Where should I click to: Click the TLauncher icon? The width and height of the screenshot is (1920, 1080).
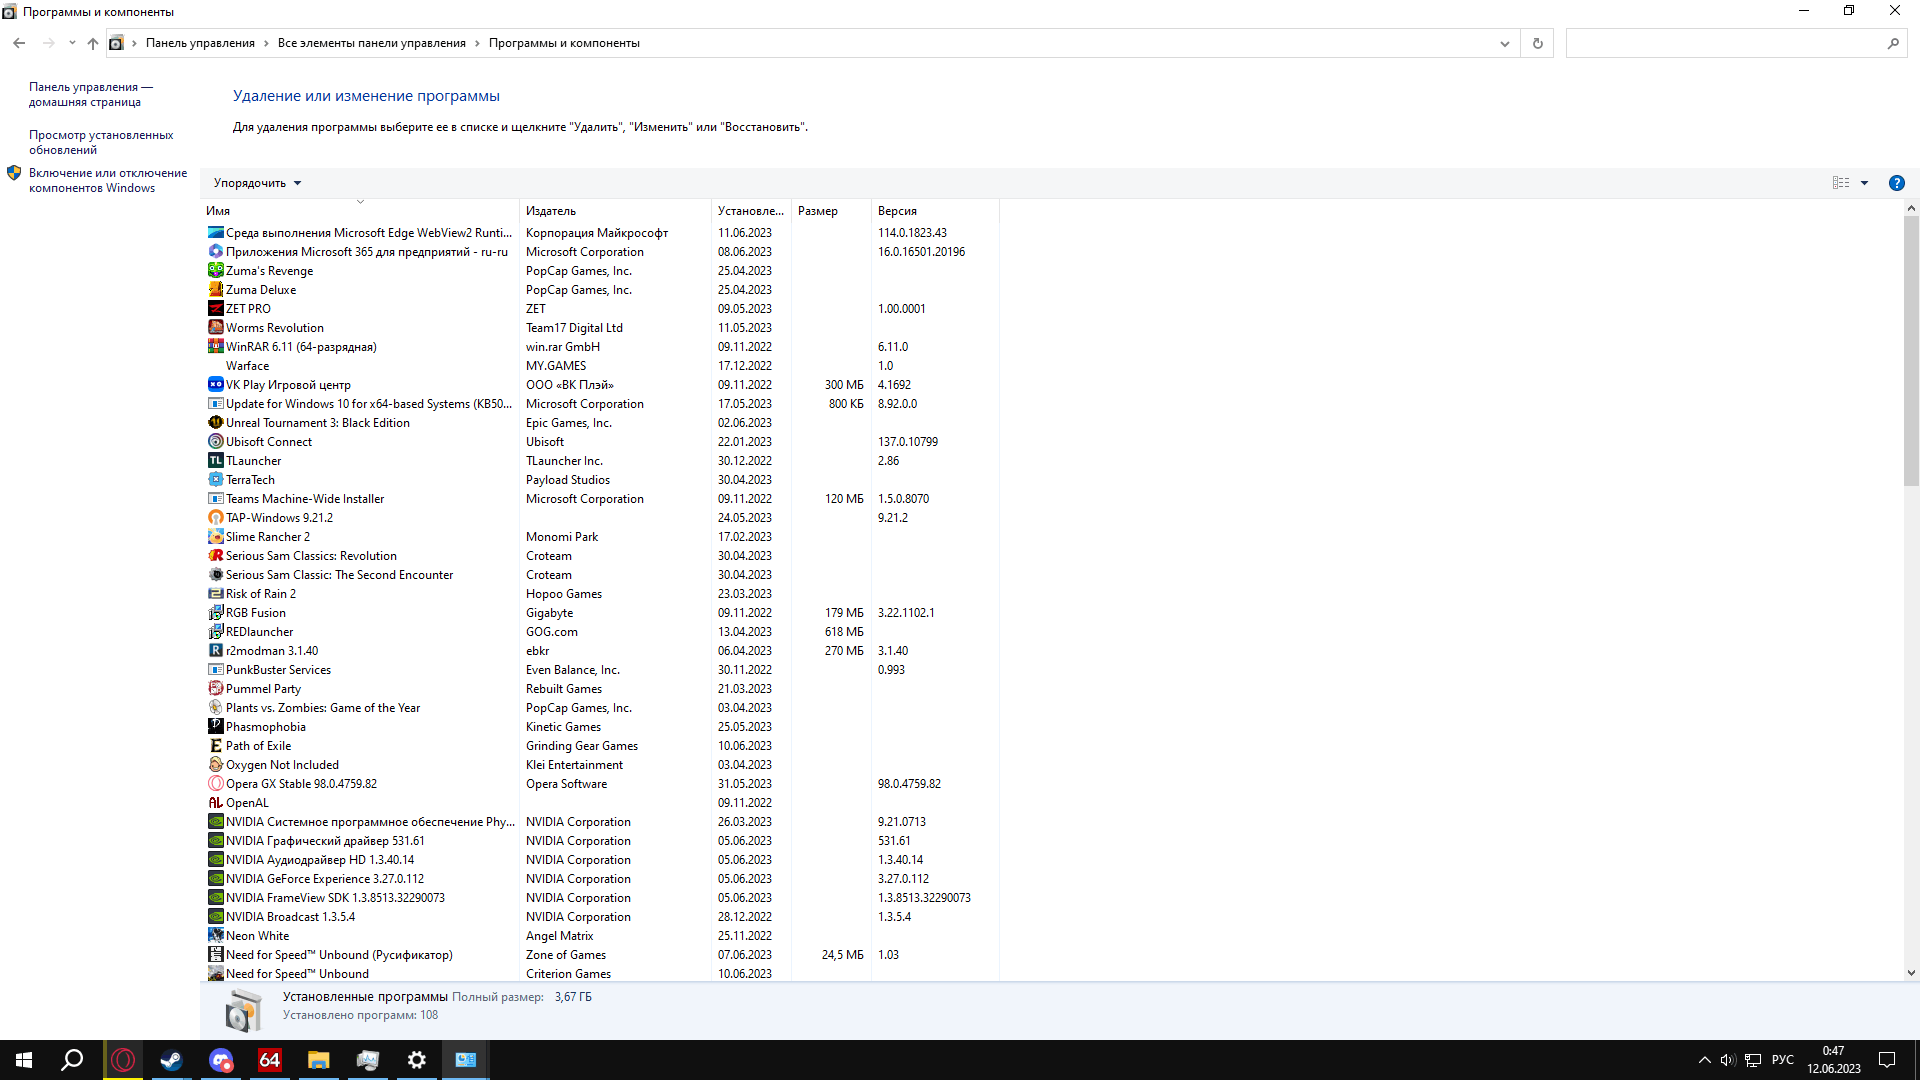(x=215, y=460)
